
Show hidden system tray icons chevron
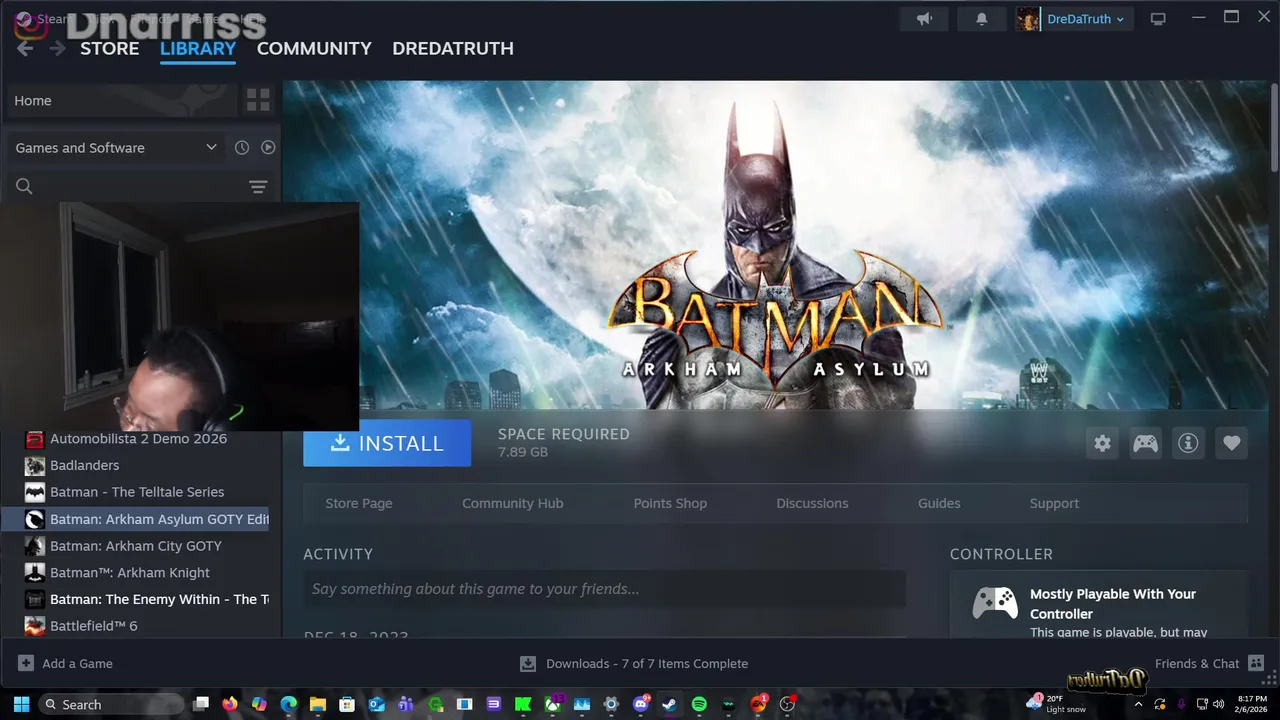click(x=1137, y=704)
